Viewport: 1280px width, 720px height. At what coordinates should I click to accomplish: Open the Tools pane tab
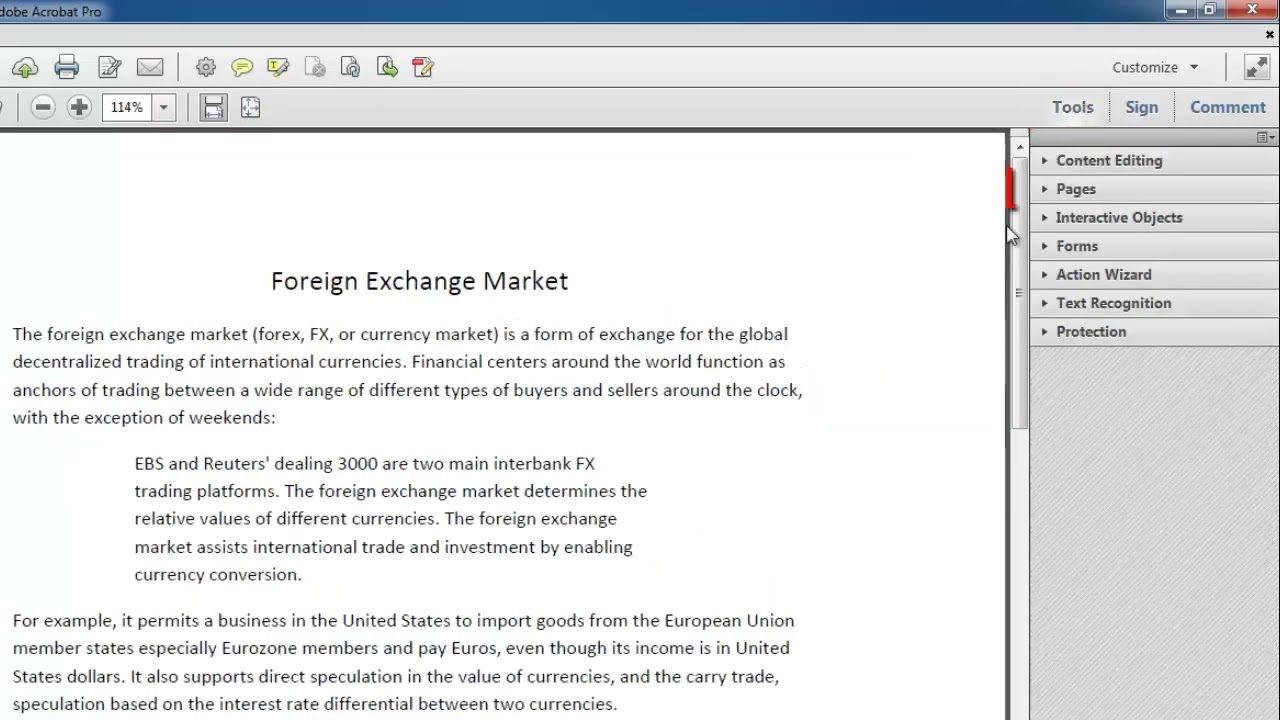(x=1072, y=107)
